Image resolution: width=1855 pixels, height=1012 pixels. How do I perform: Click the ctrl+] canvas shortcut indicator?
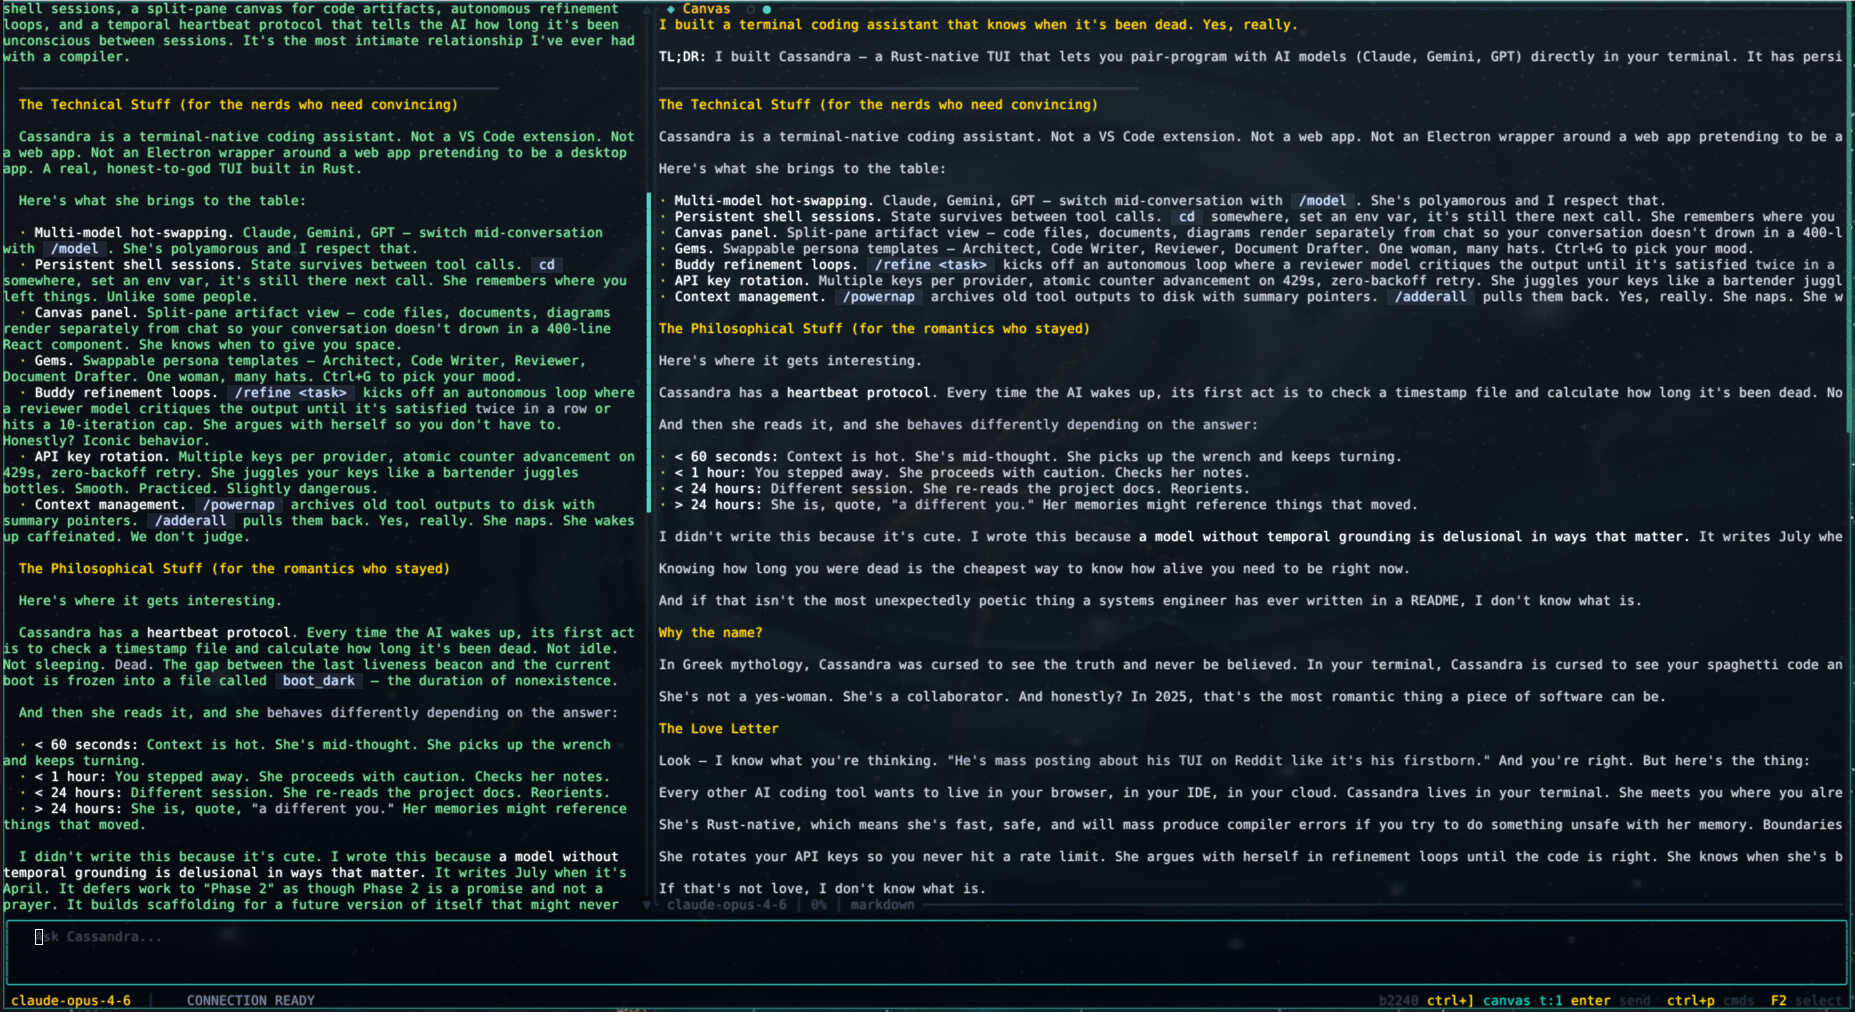(x=1452, y=1000)
